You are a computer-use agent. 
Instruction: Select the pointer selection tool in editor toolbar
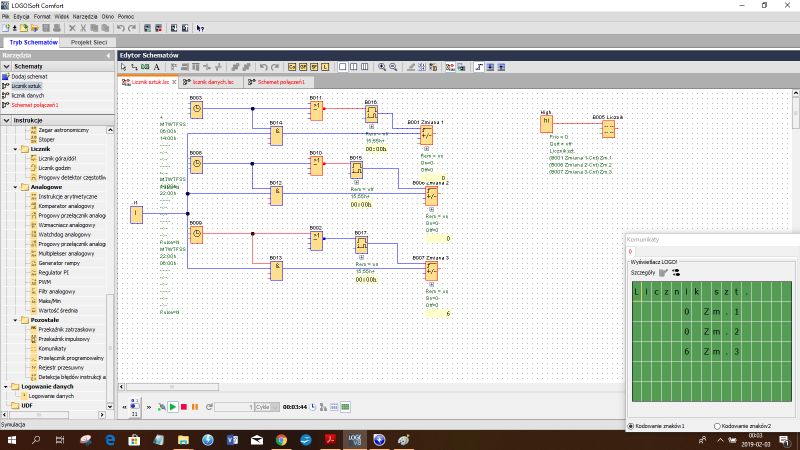pos(123,67)
